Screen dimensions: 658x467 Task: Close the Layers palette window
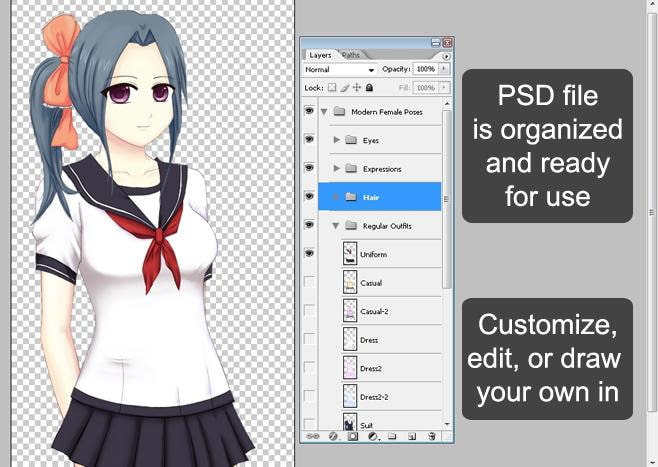[x=447, y=42]
